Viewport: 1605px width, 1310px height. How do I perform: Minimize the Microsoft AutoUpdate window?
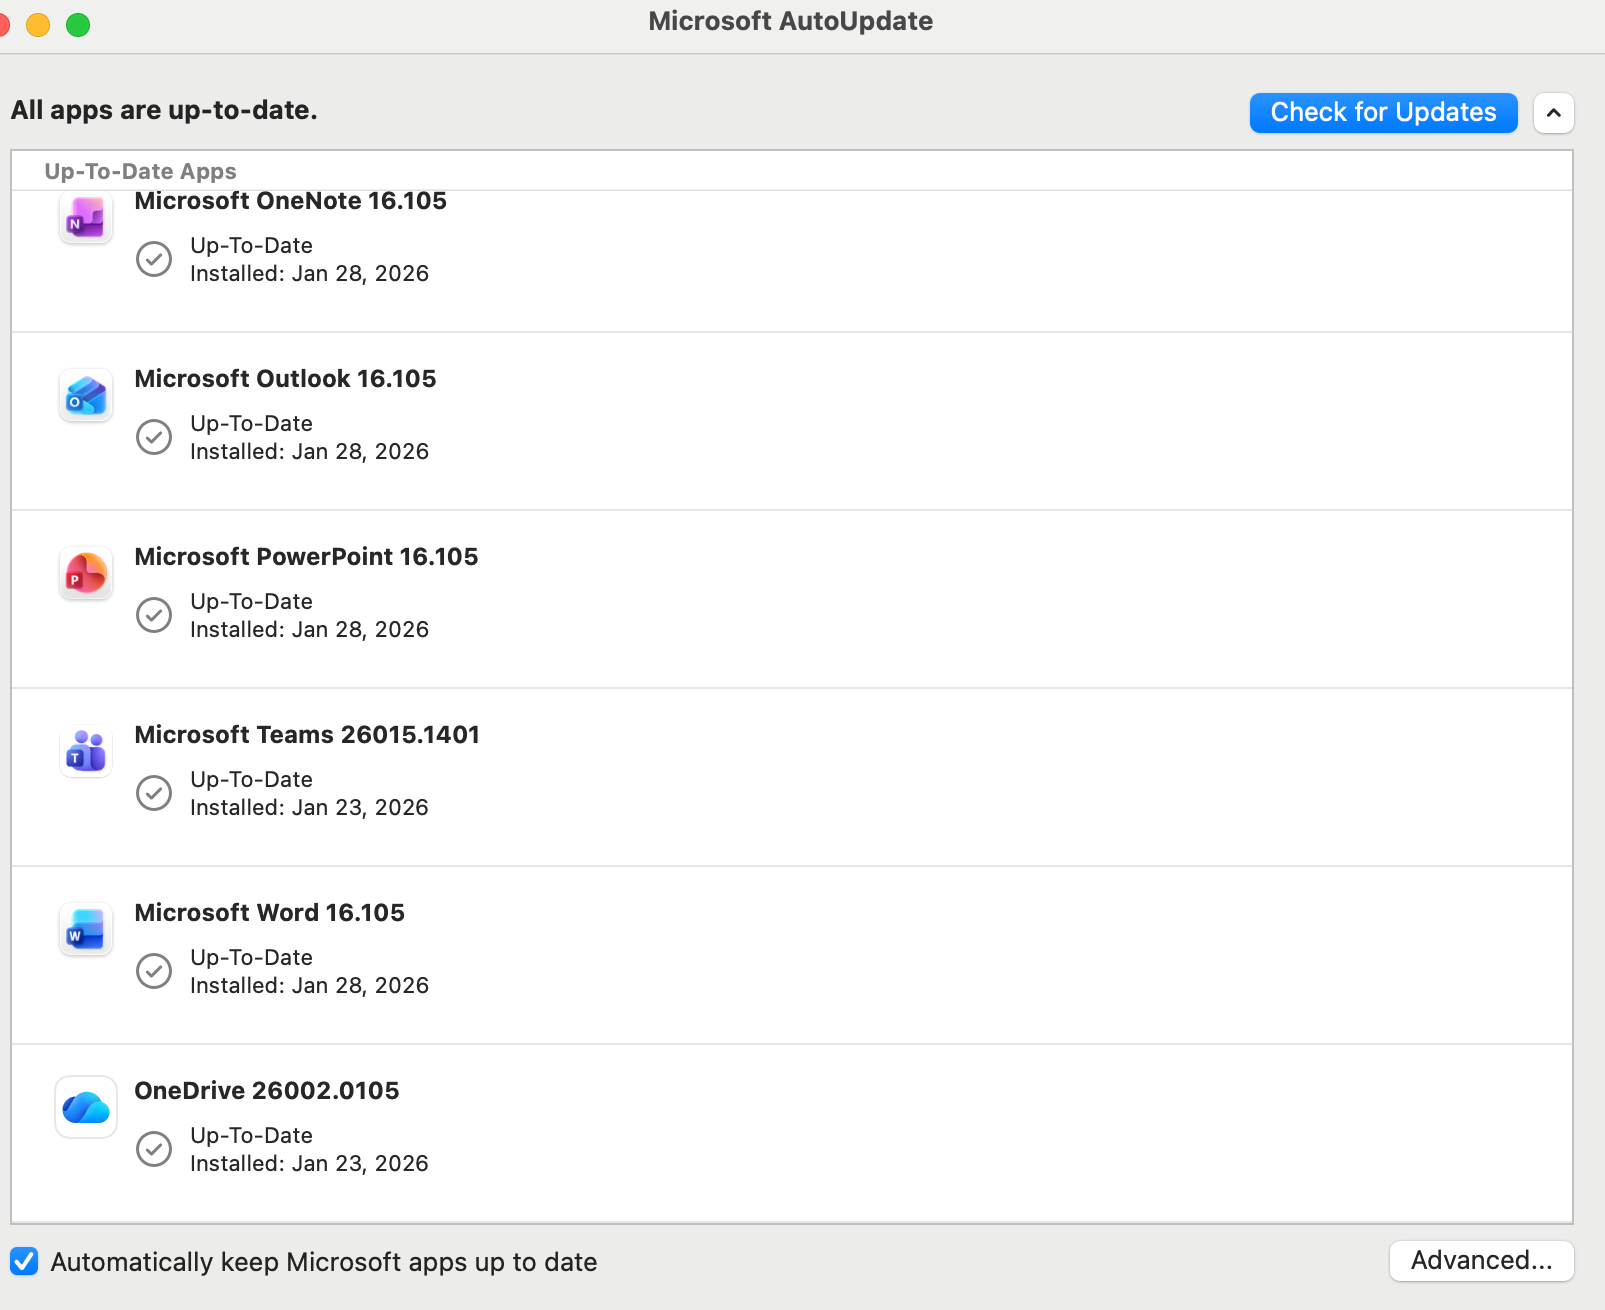[x=38, y=24]
